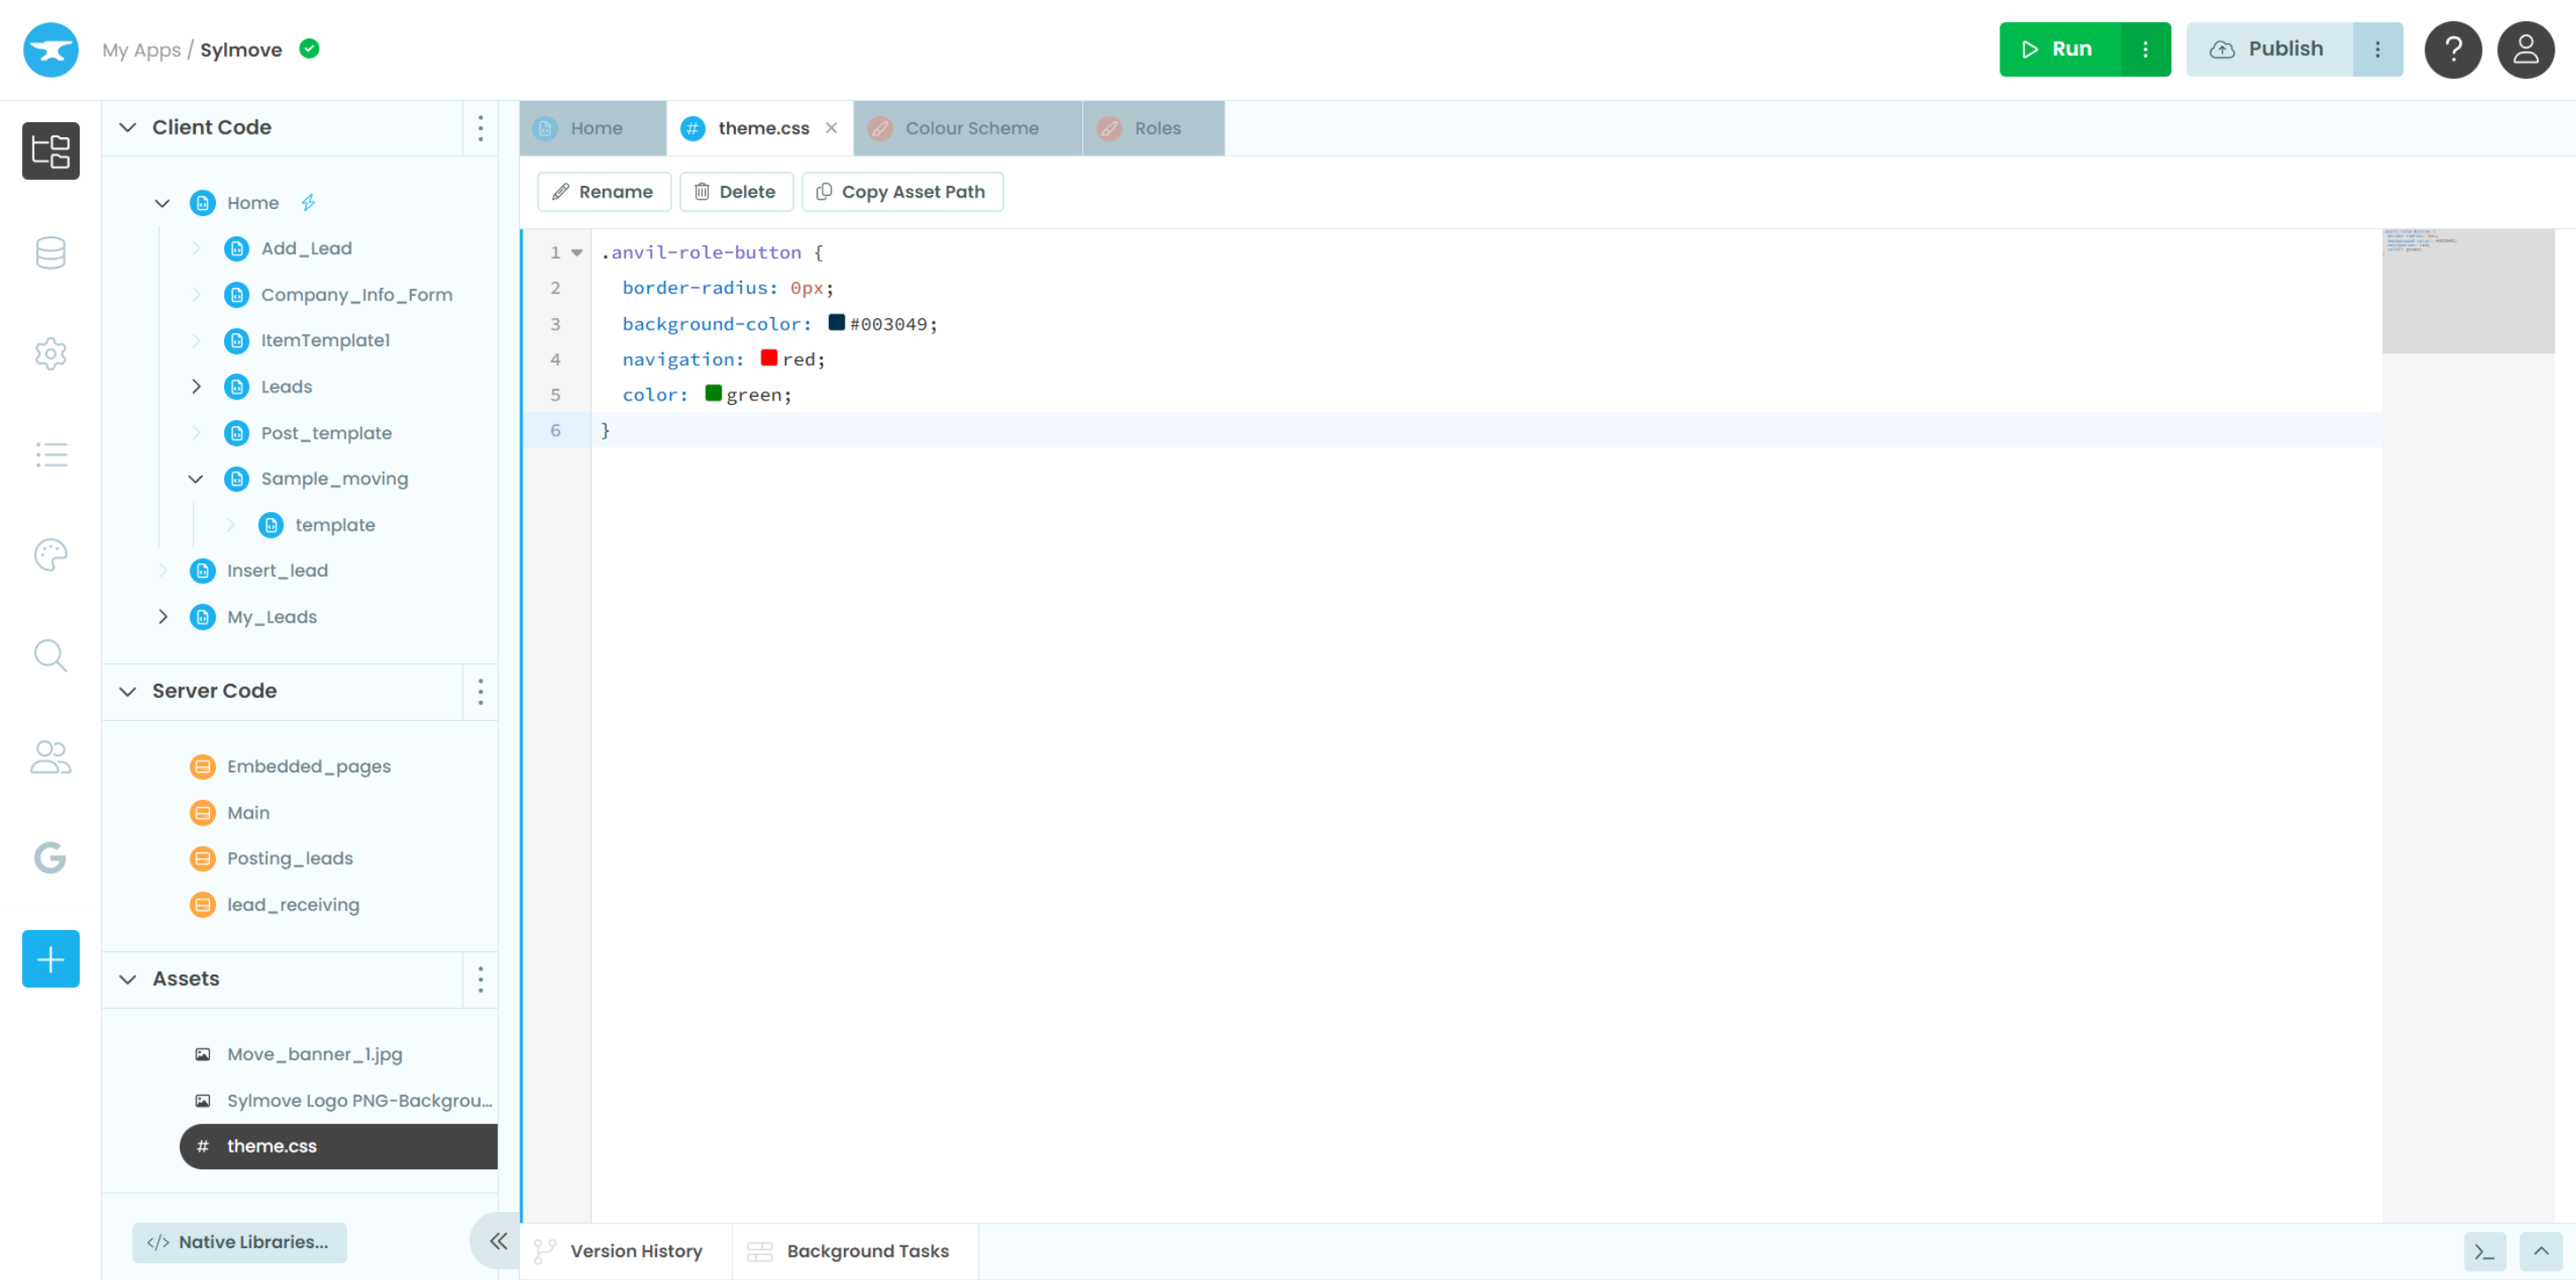This screenshot has width=2576, height=1280.
Task: Open Assets three-dot menu
Action: (480, 979)
